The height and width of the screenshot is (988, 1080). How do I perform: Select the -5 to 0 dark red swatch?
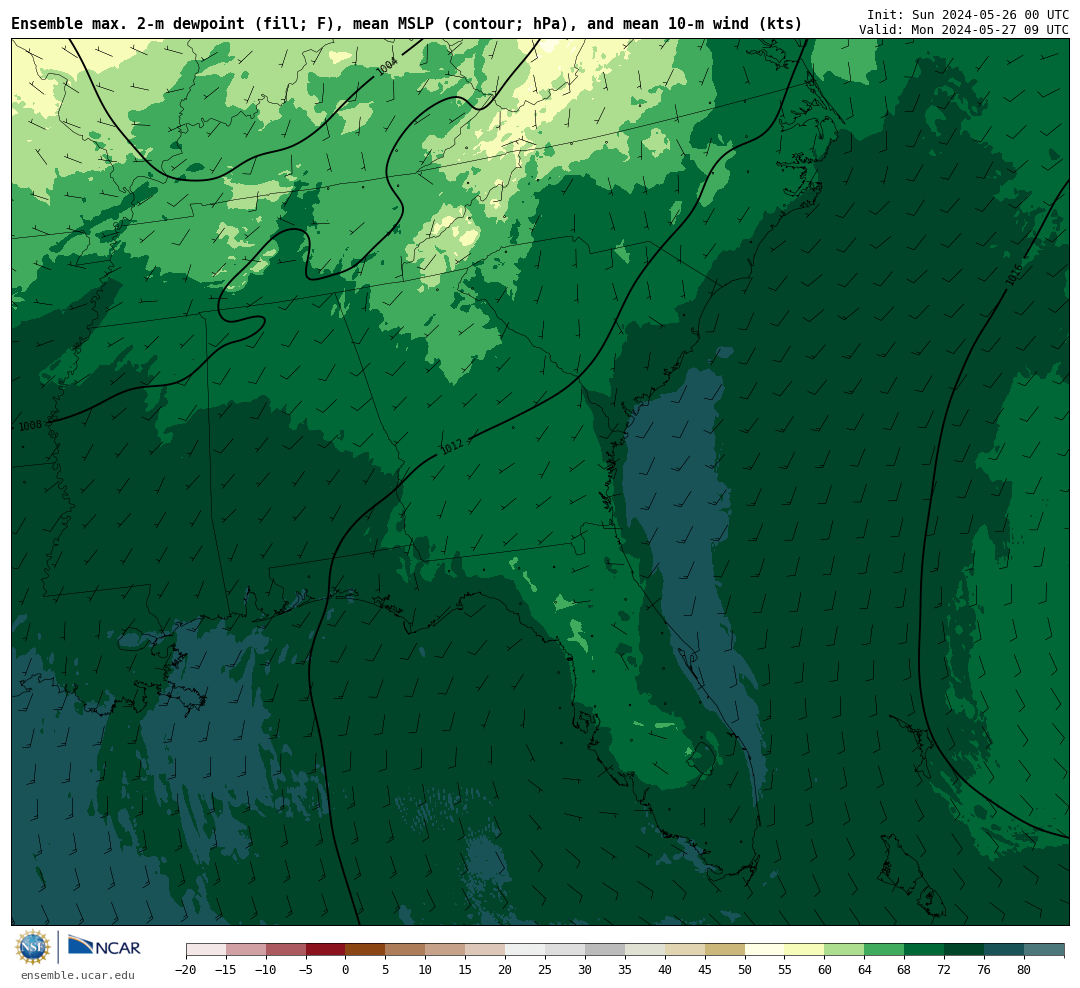click(325, 949)
